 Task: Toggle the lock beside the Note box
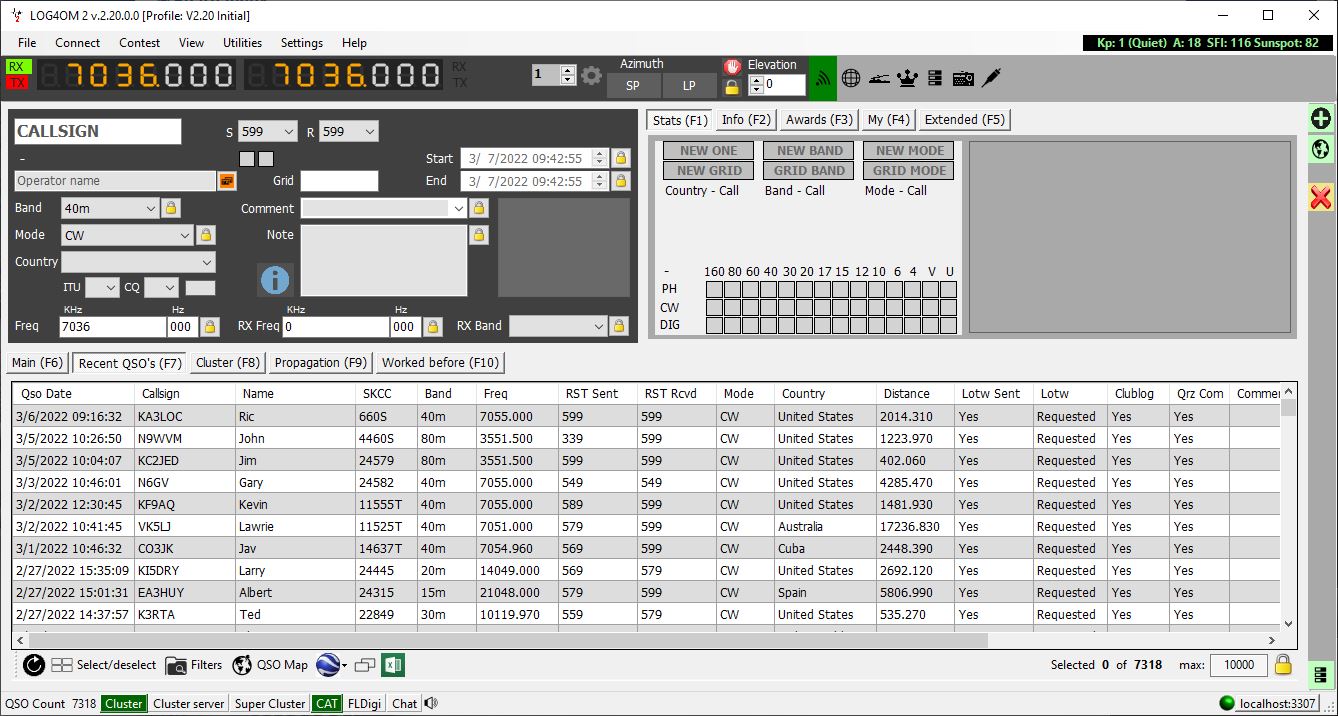tap(479, 235)
